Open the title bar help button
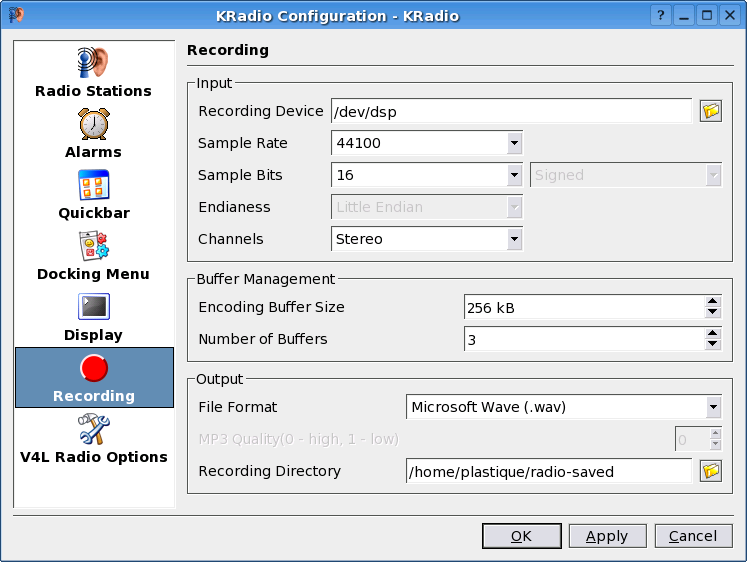 [661, 16]
